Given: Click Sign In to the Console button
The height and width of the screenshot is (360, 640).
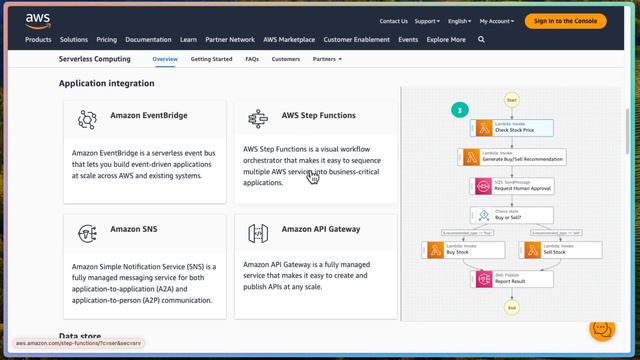Looking at the screenshot, I should (x=565, y=21).
